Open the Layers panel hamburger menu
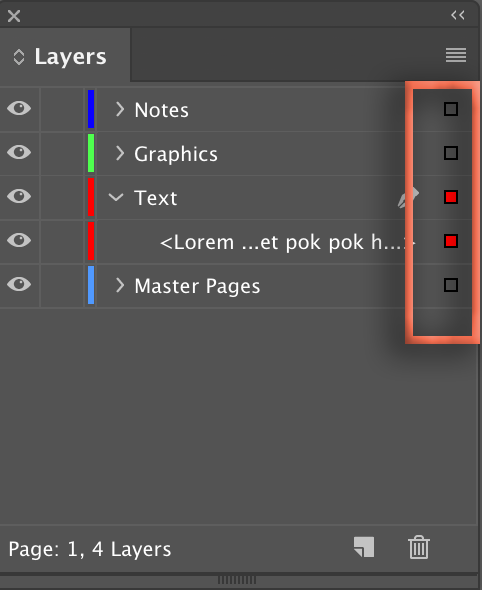This screenshot has height=590, width=482. point(456,55)
